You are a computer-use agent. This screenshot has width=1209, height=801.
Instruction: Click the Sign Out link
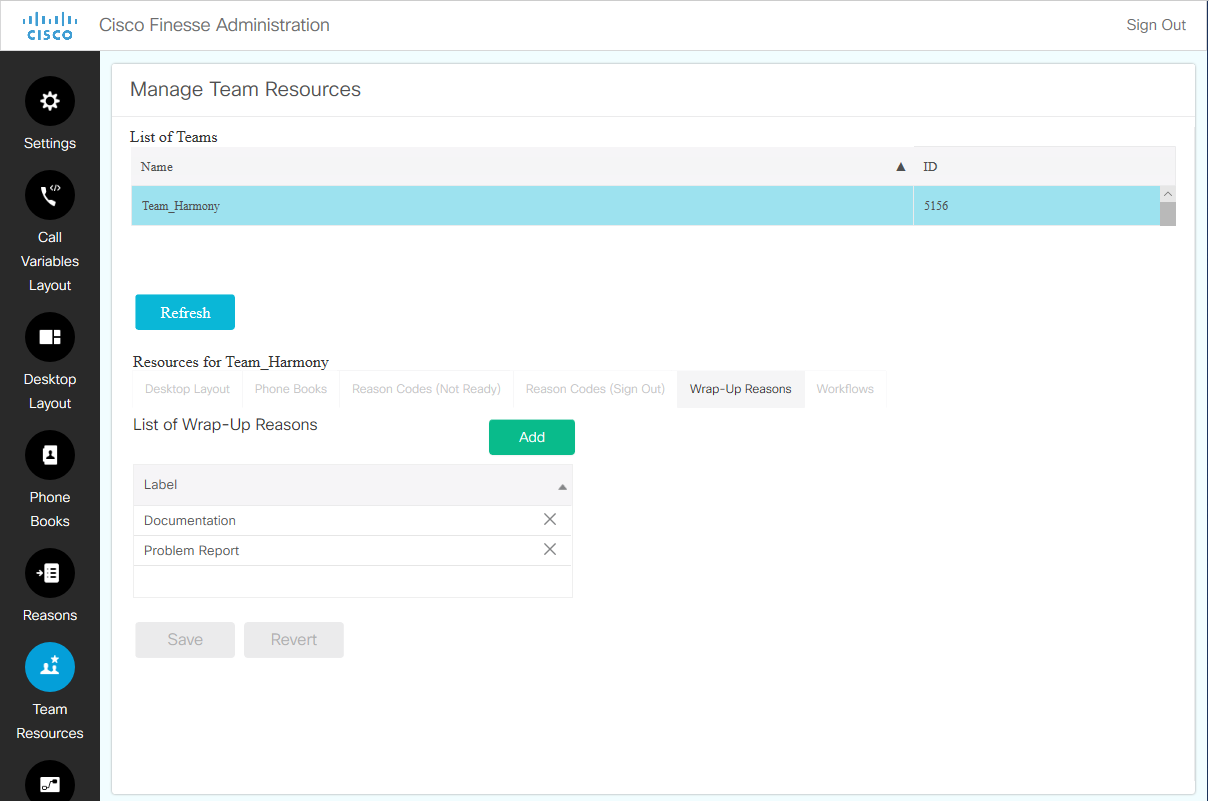coord(1156,25)
